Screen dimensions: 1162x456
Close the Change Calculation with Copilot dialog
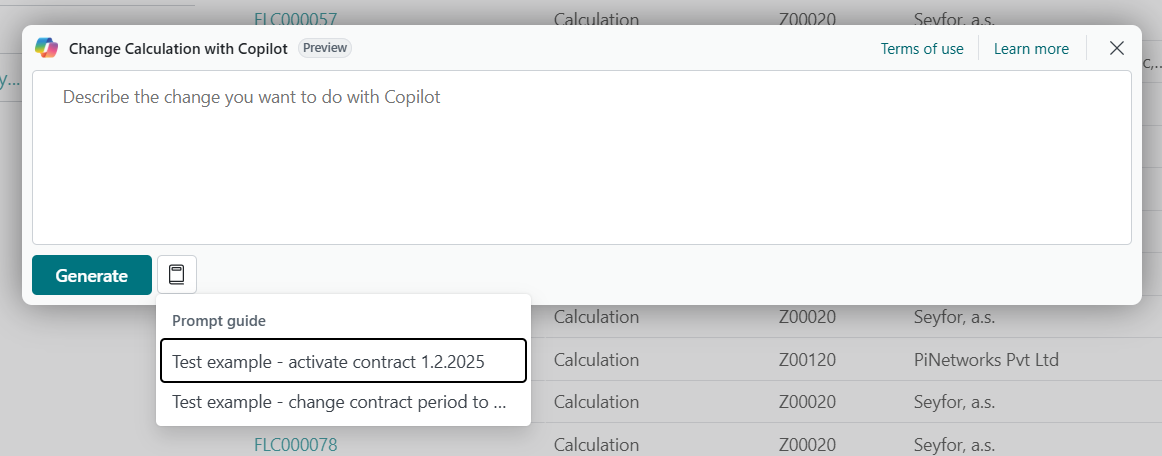[x=1117, y=48]
